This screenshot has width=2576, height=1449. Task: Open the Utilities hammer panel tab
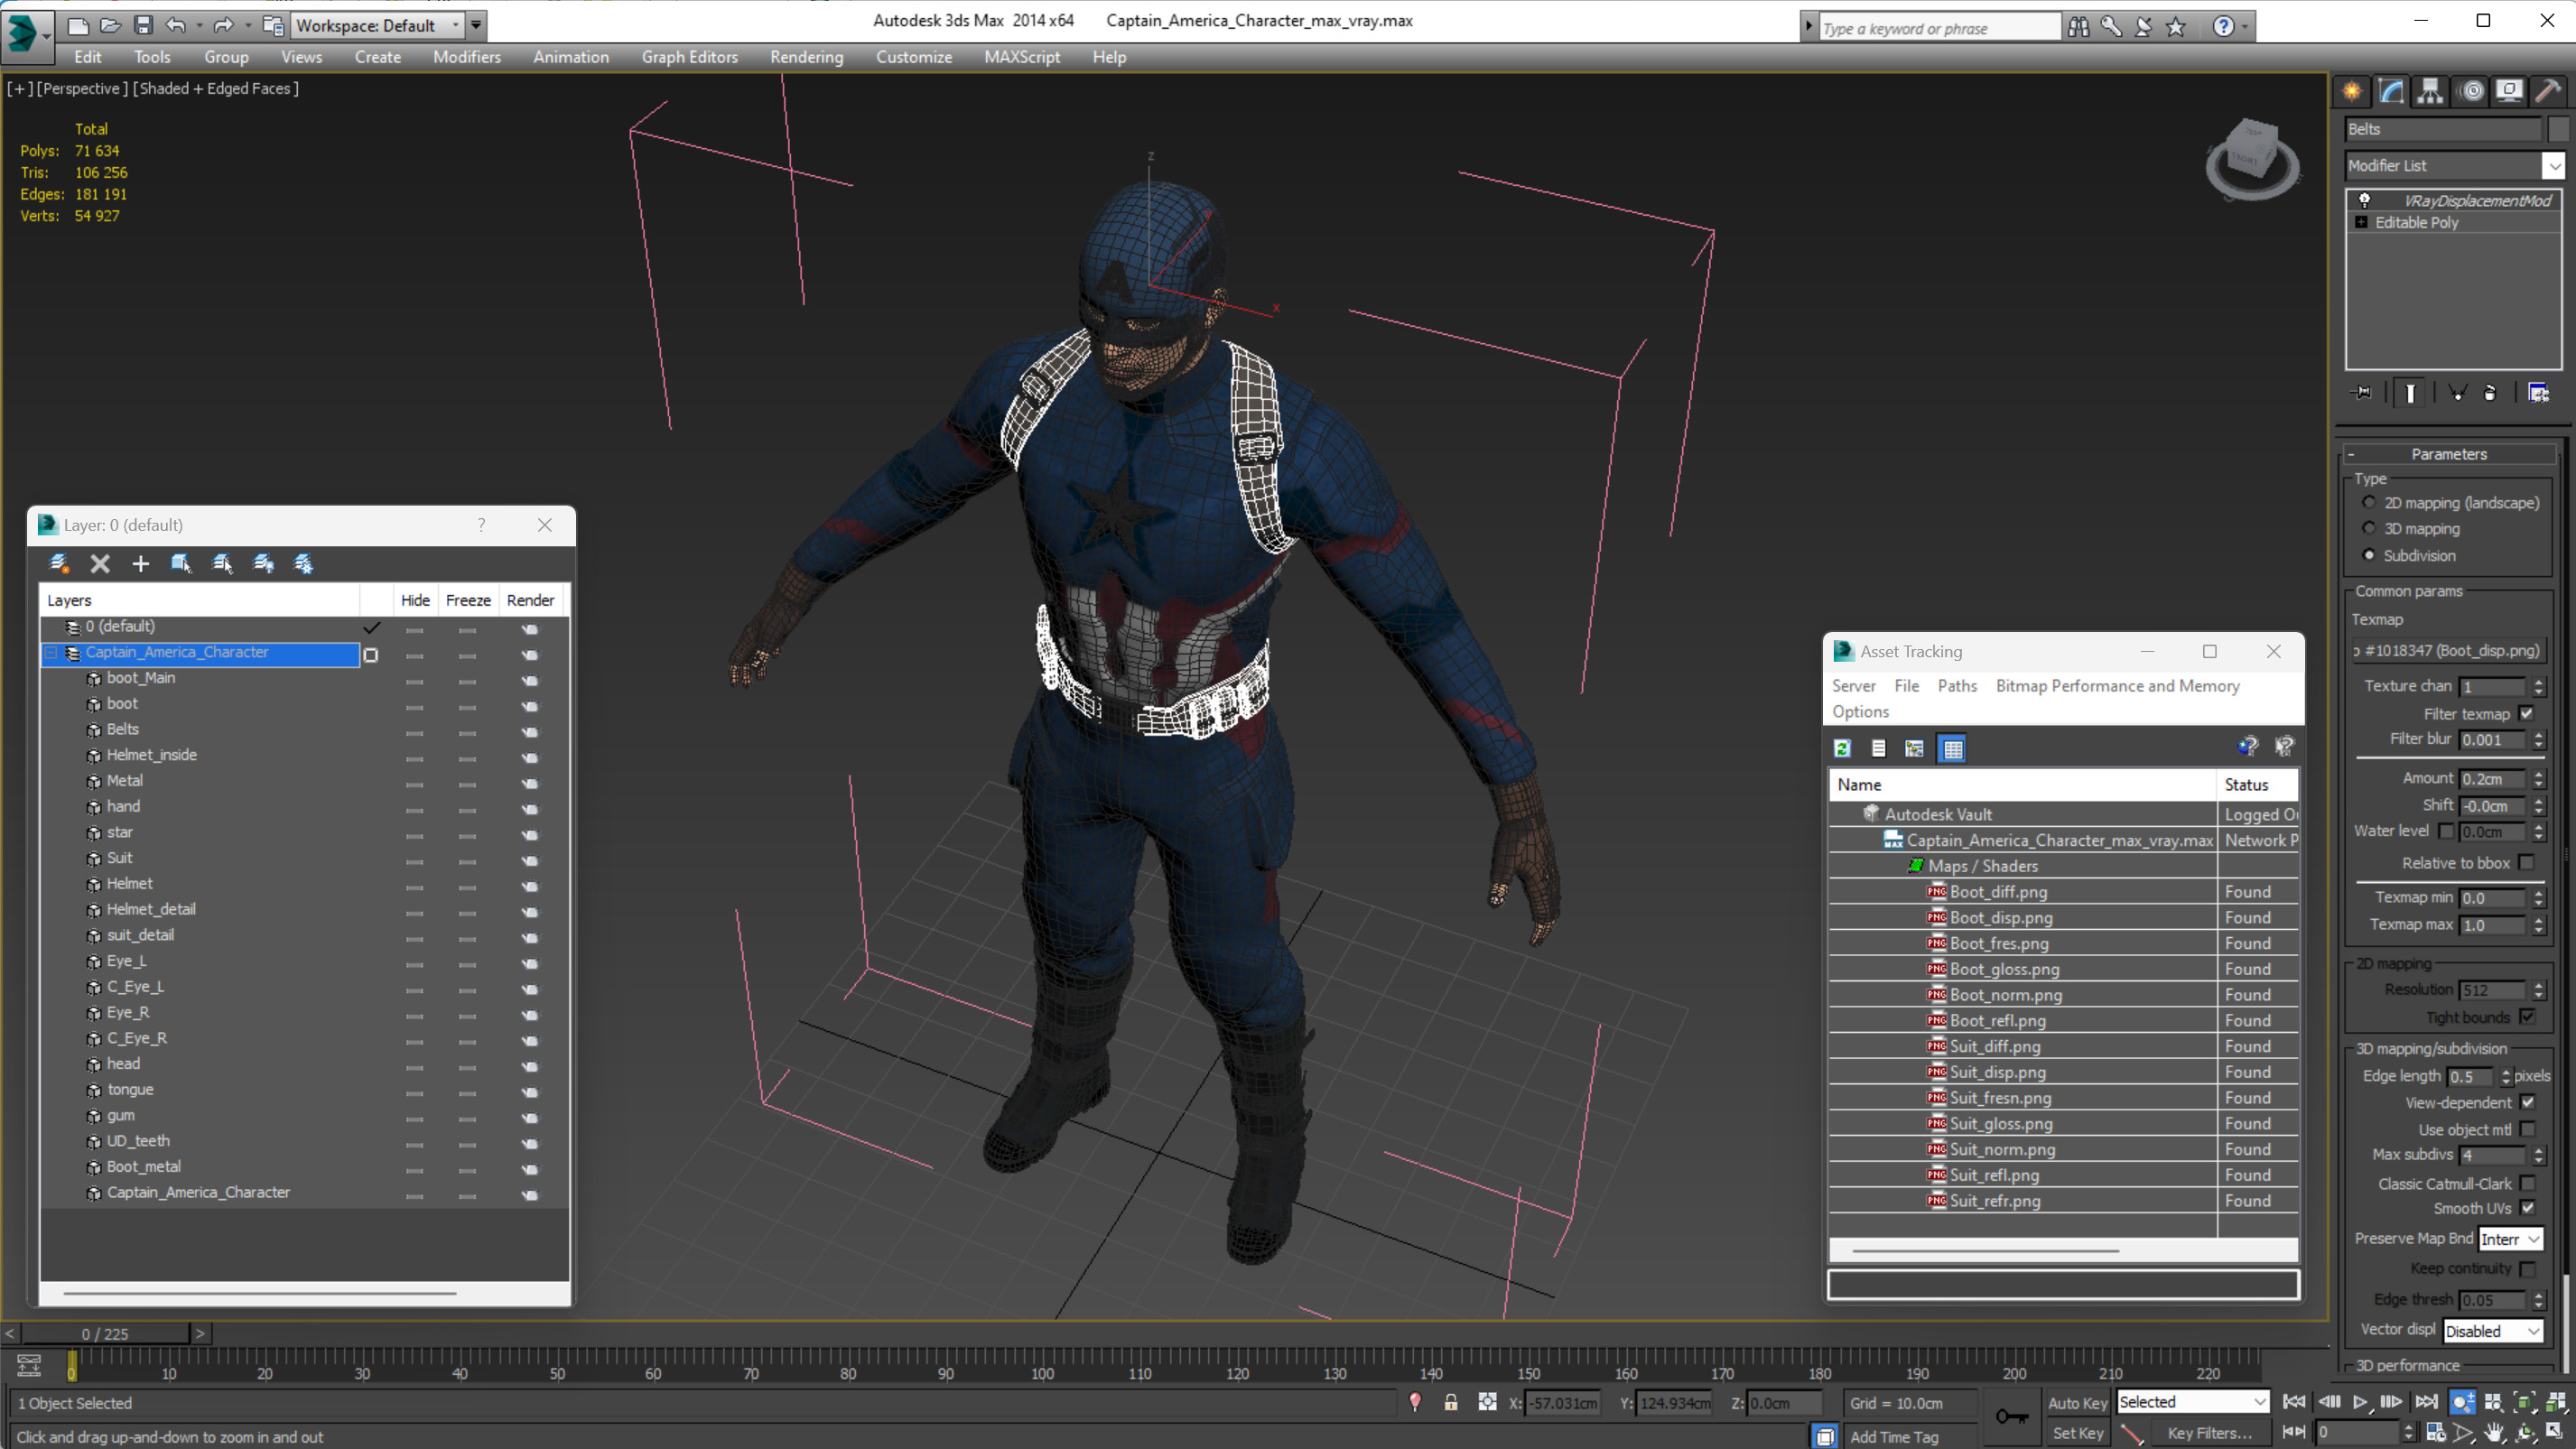coord(2548,91)
